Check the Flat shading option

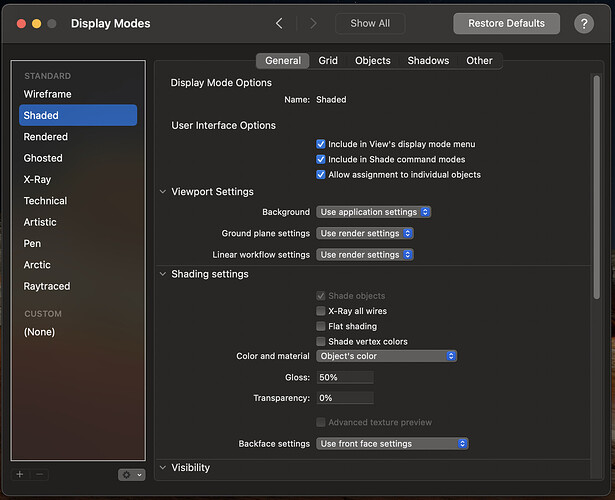[321, 326]
